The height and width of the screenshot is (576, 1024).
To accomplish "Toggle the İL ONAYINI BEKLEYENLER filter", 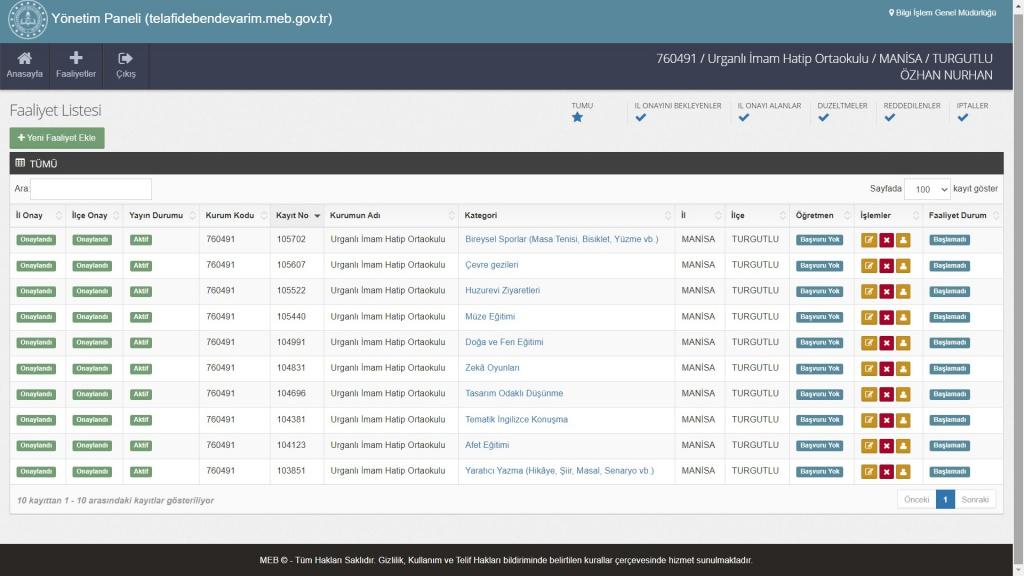I will pyautogui.click(x=641, y=118).
